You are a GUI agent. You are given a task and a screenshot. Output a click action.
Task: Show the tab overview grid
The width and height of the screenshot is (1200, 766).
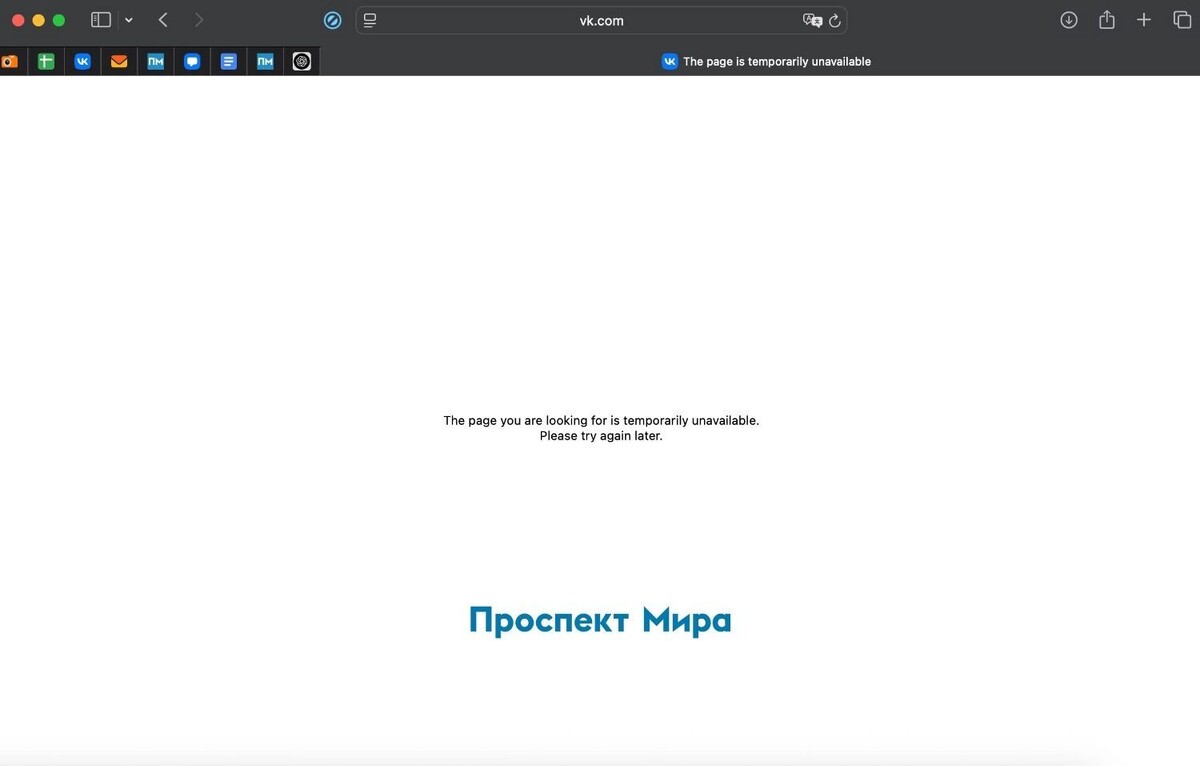[x=1182, y=19]
